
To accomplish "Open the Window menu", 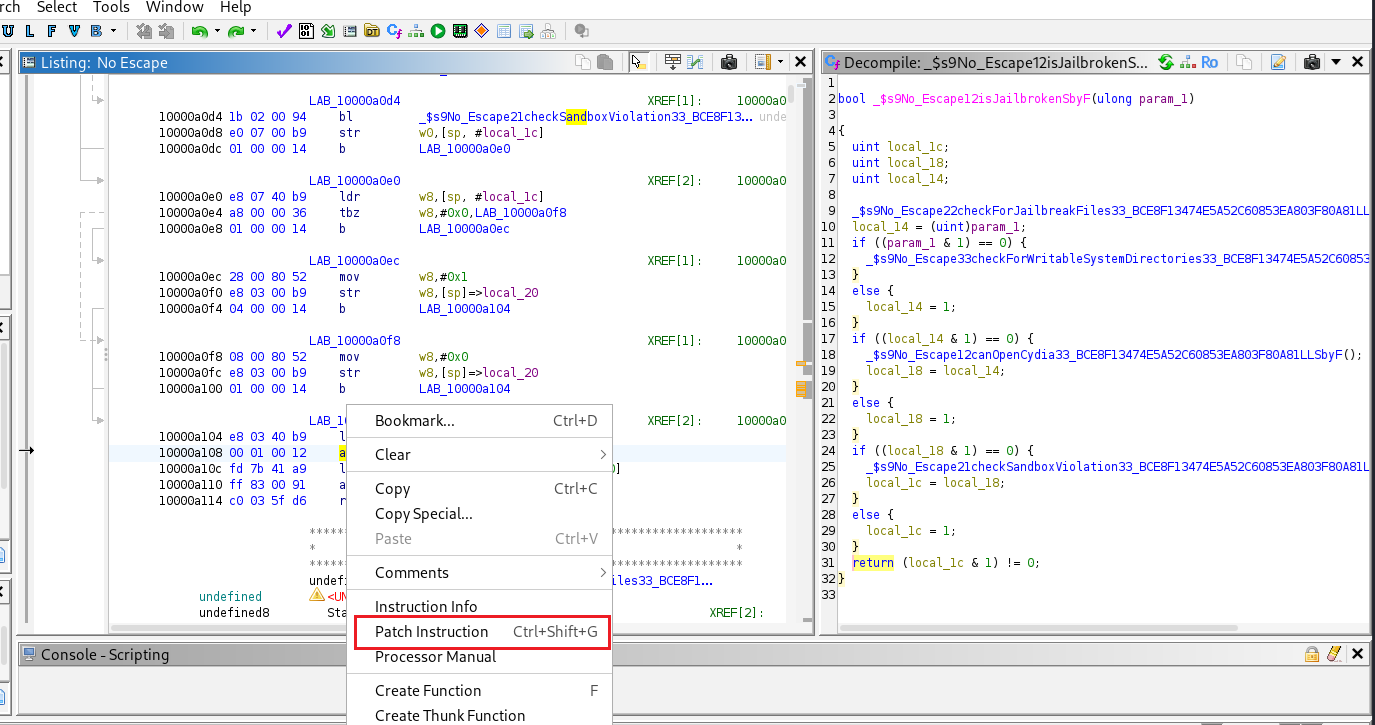I will (174, 7).
